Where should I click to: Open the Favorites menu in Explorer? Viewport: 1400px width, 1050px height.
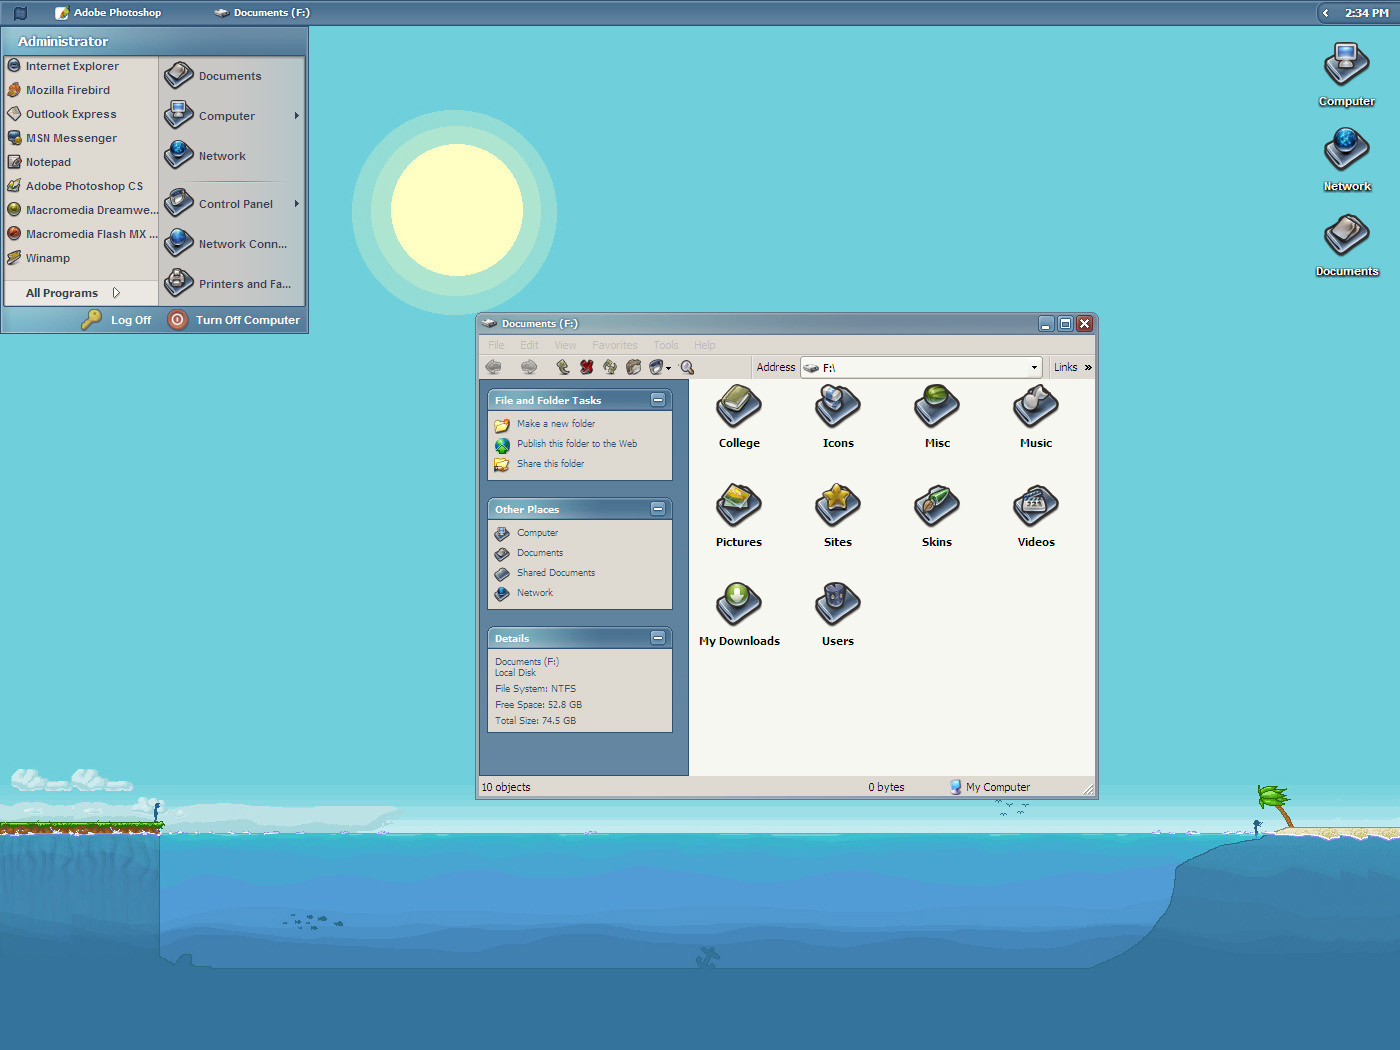615,345
